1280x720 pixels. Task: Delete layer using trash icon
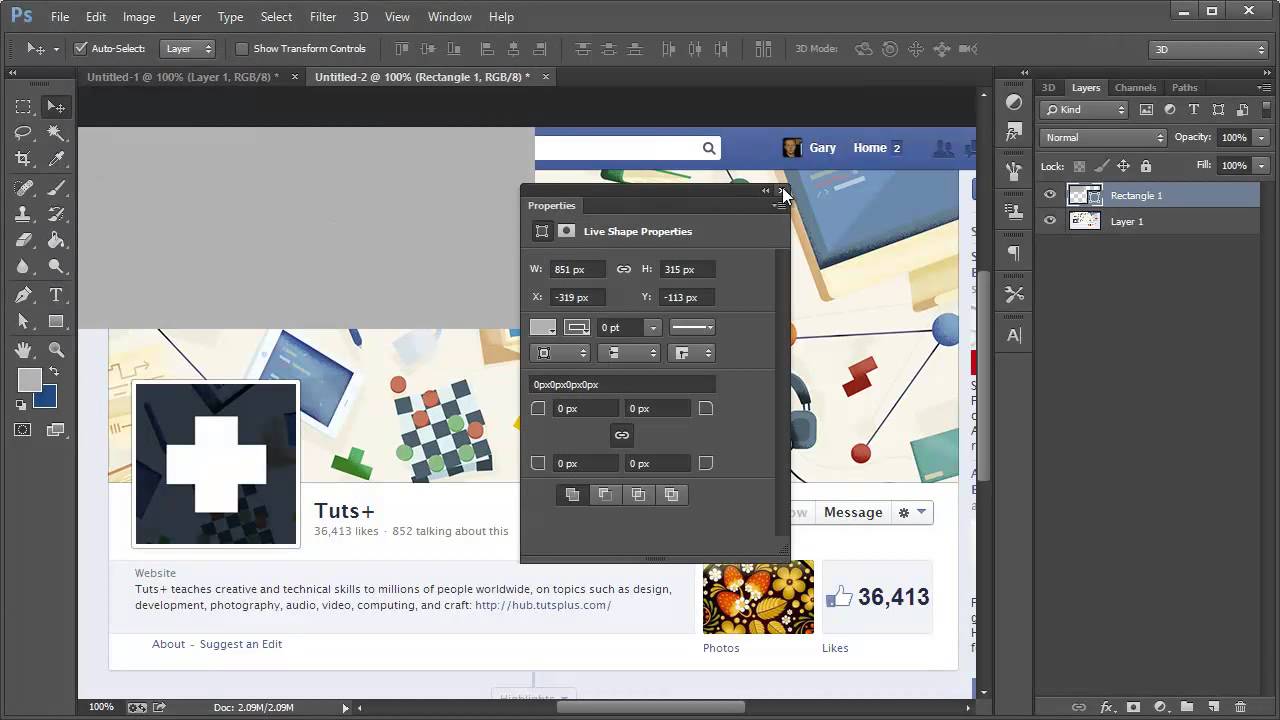1240,707
